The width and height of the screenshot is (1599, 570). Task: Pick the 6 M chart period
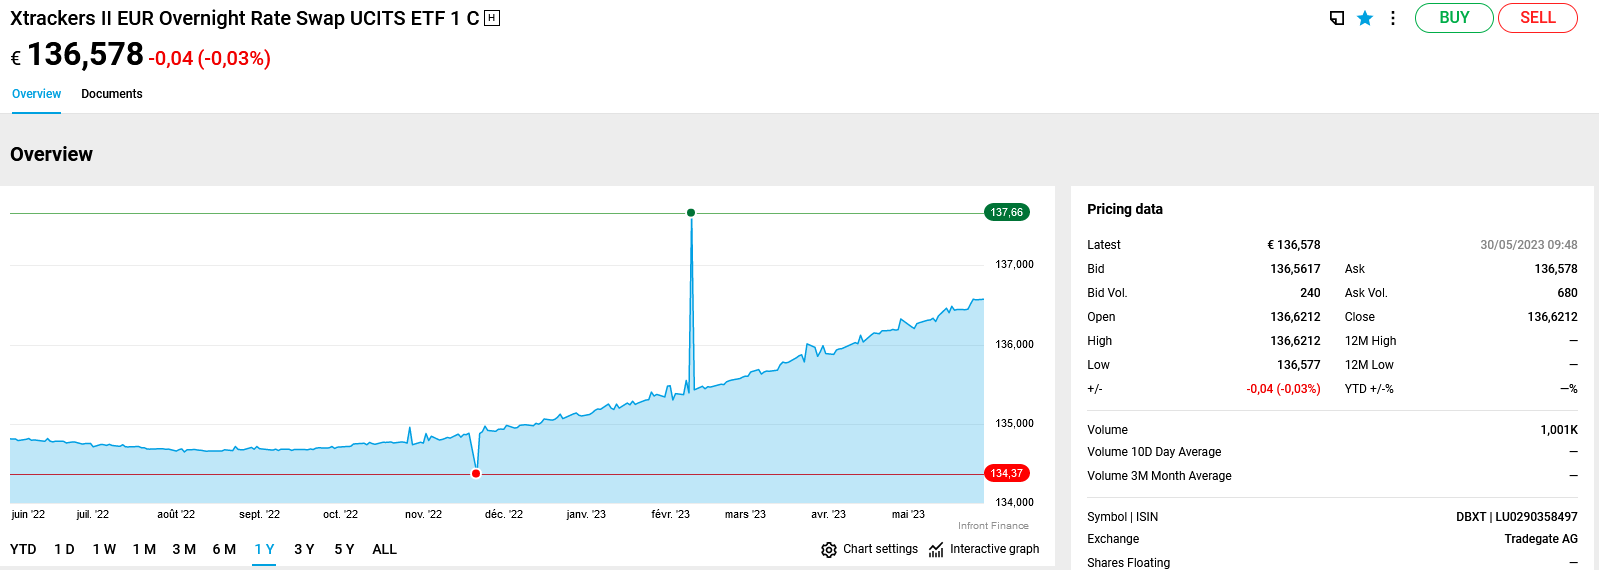(x=224, y=549)
